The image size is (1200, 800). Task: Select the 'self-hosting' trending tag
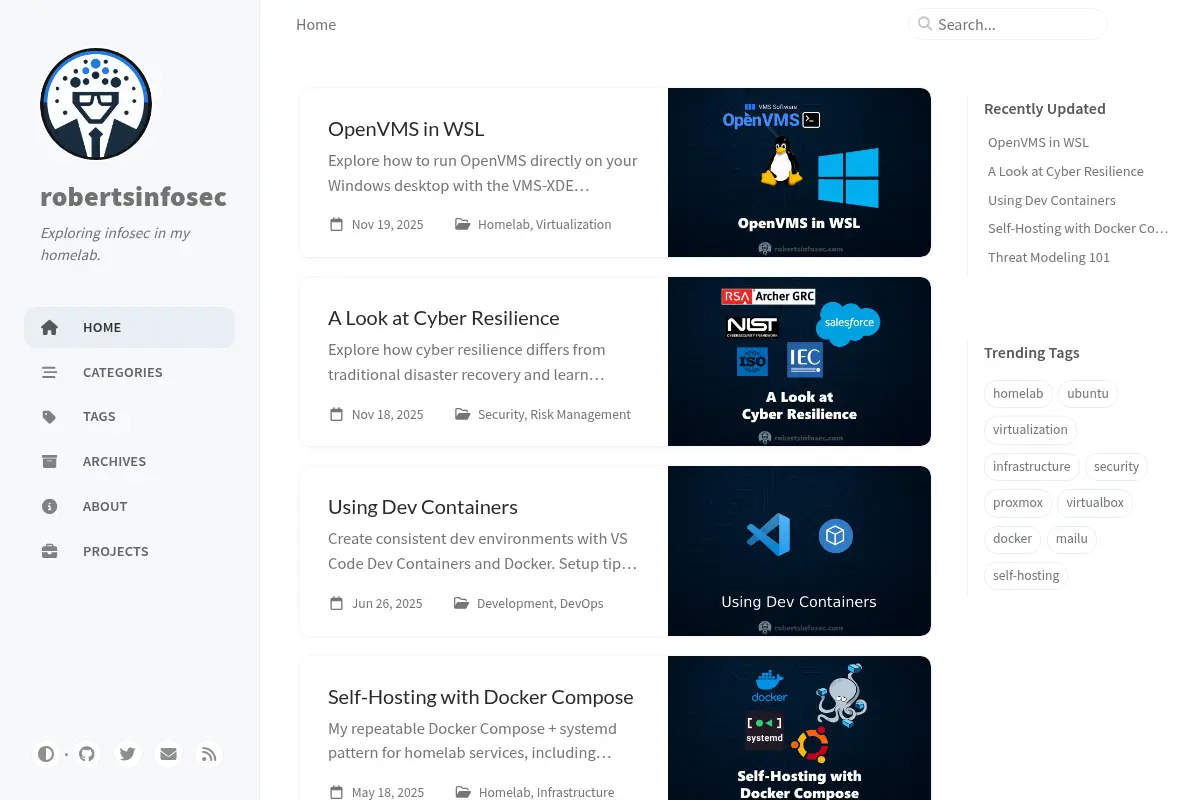(1026, 575)
